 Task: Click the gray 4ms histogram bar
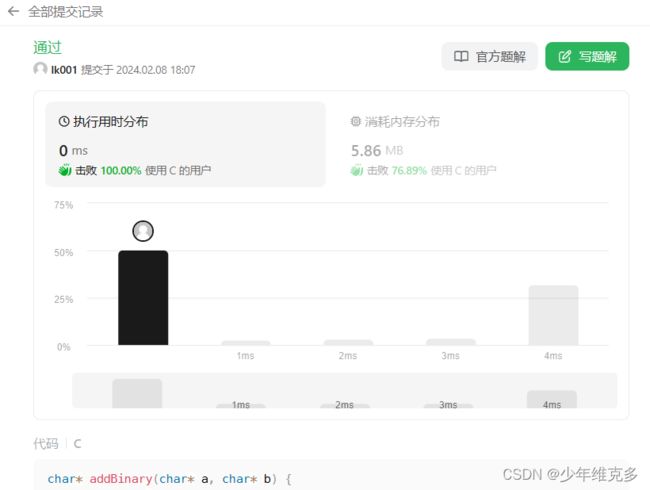[553, 315]
